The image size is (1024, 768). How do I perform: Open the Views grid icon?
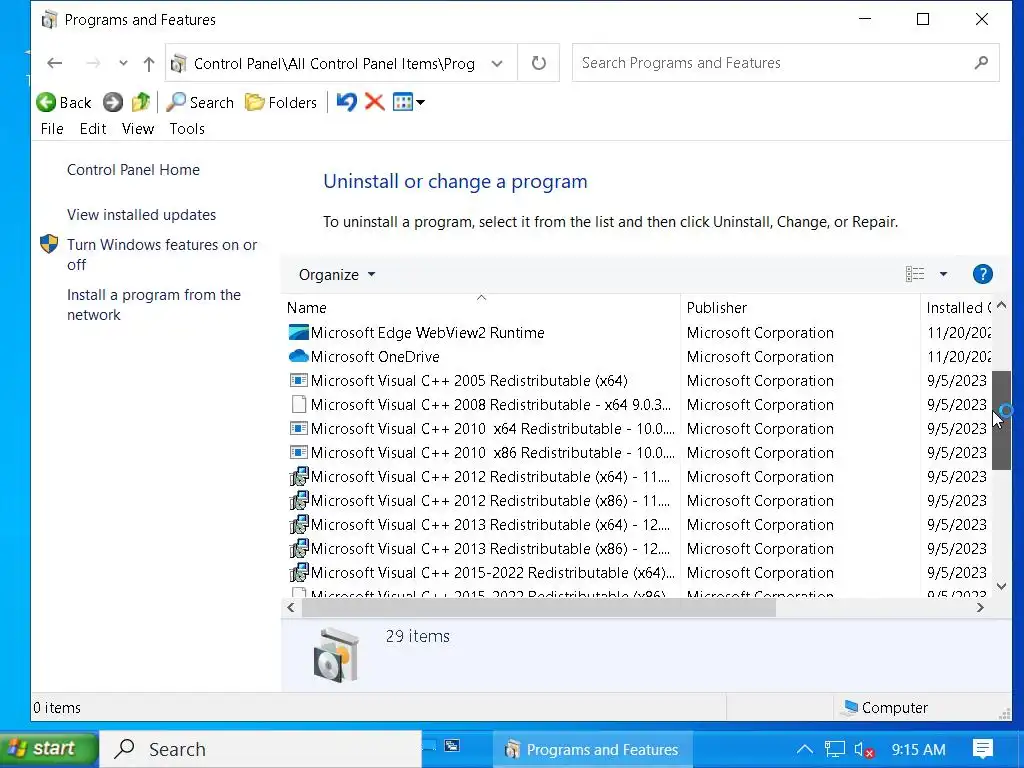click(403, 102)
